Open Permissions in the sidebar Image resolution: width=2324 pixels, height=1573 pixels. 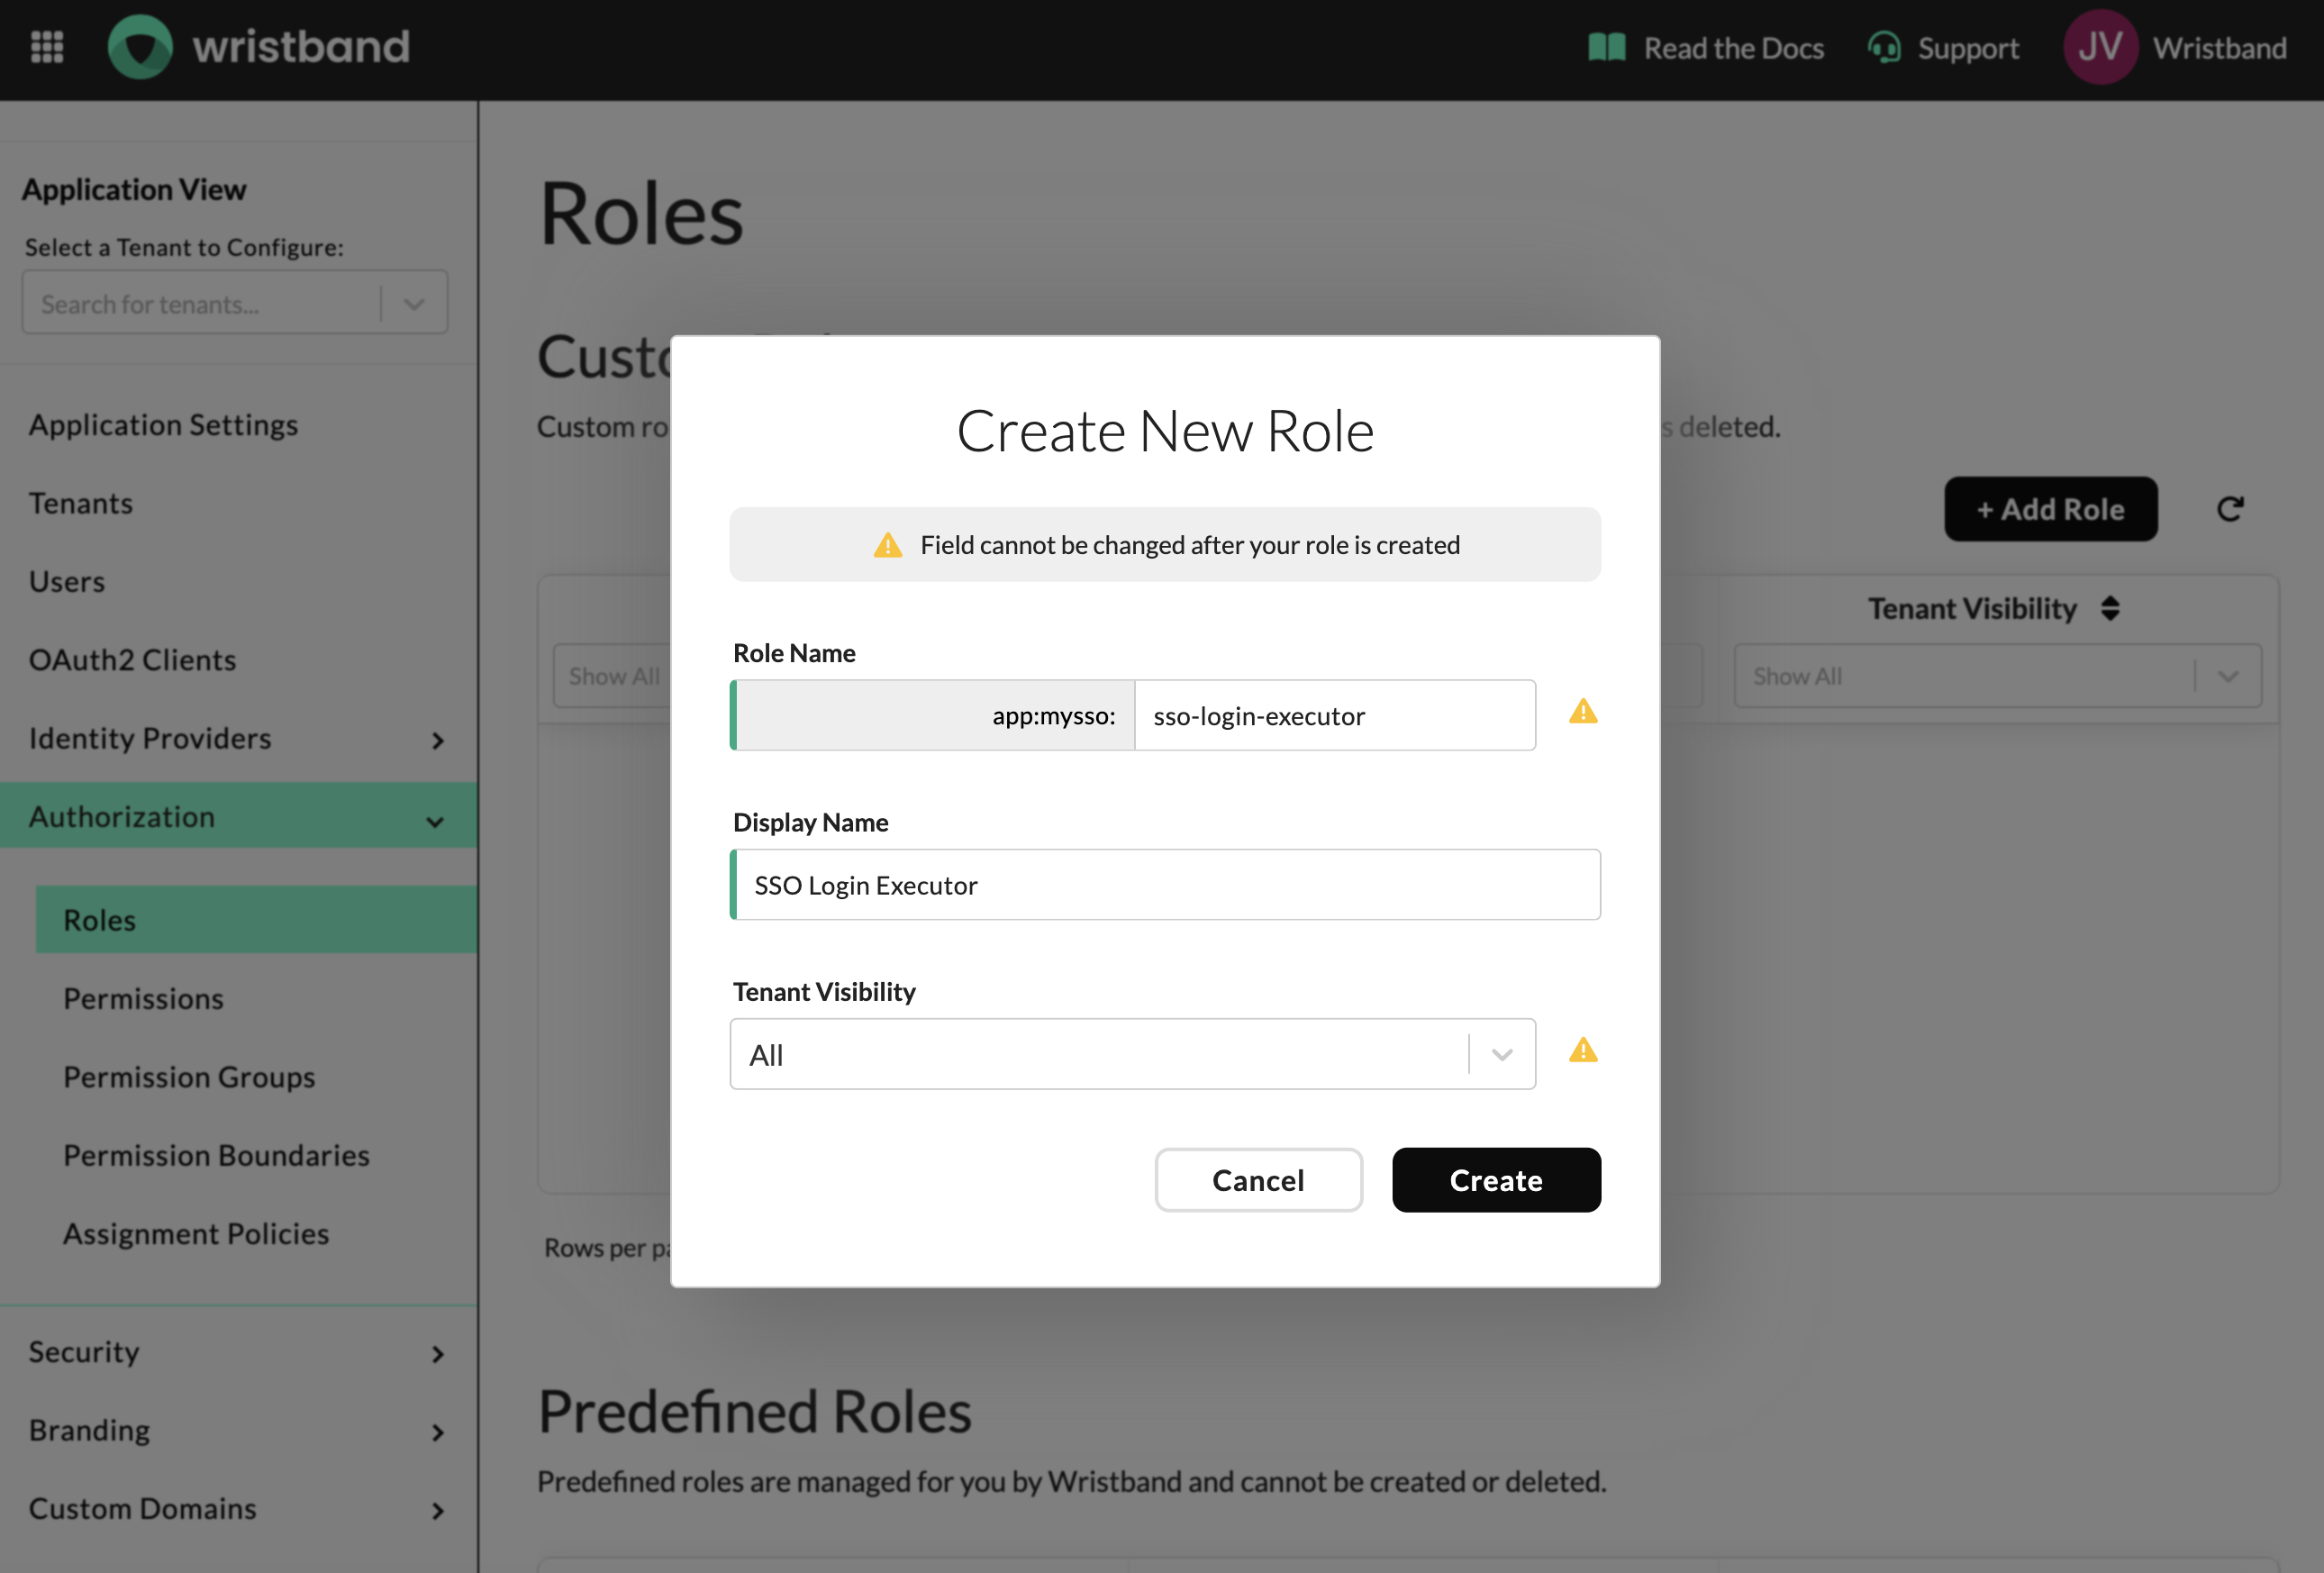143,998
